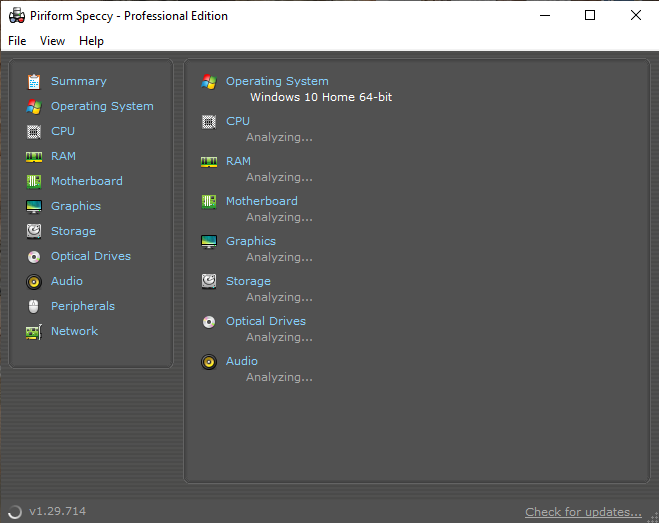The width and height of the screenshot is (659, 523).
Task: Select Operating System in the sidebar
Action: pyautogui.click(x=102, y=106)
